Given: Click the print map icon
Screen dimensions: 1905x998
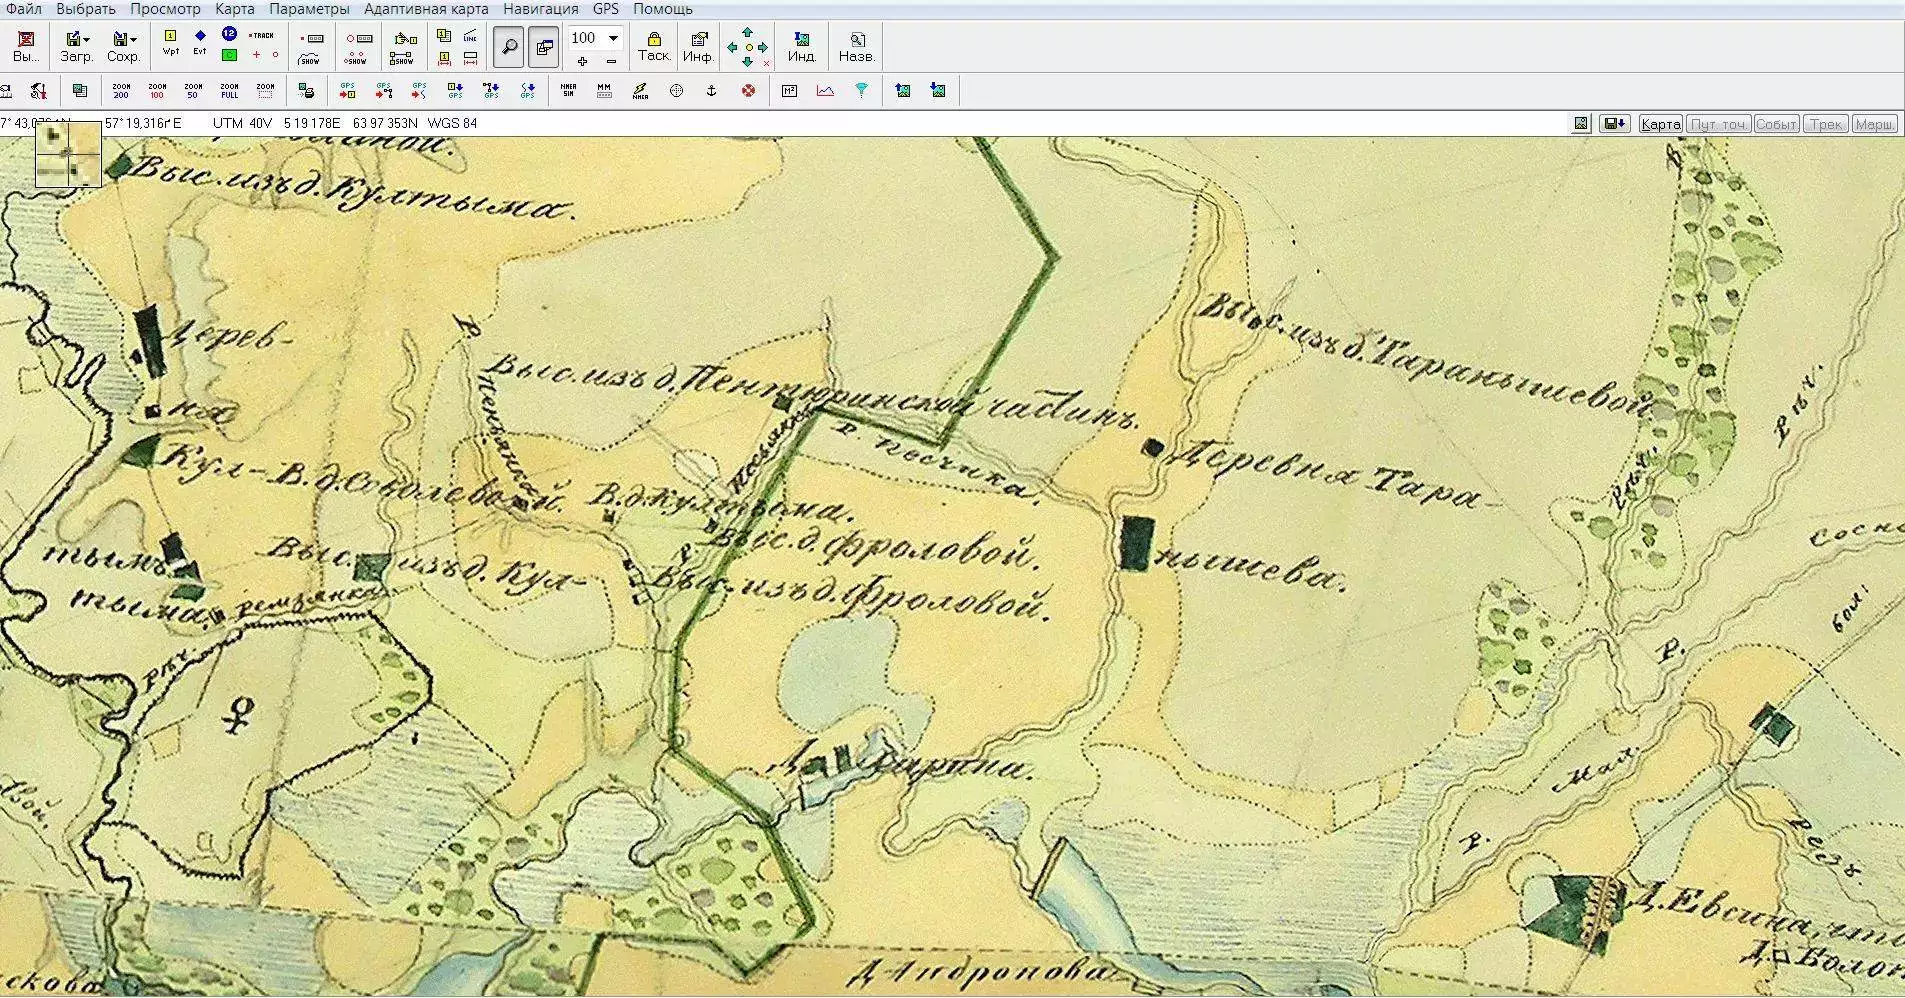Looking at the screenshot, I should click(307, 91).
